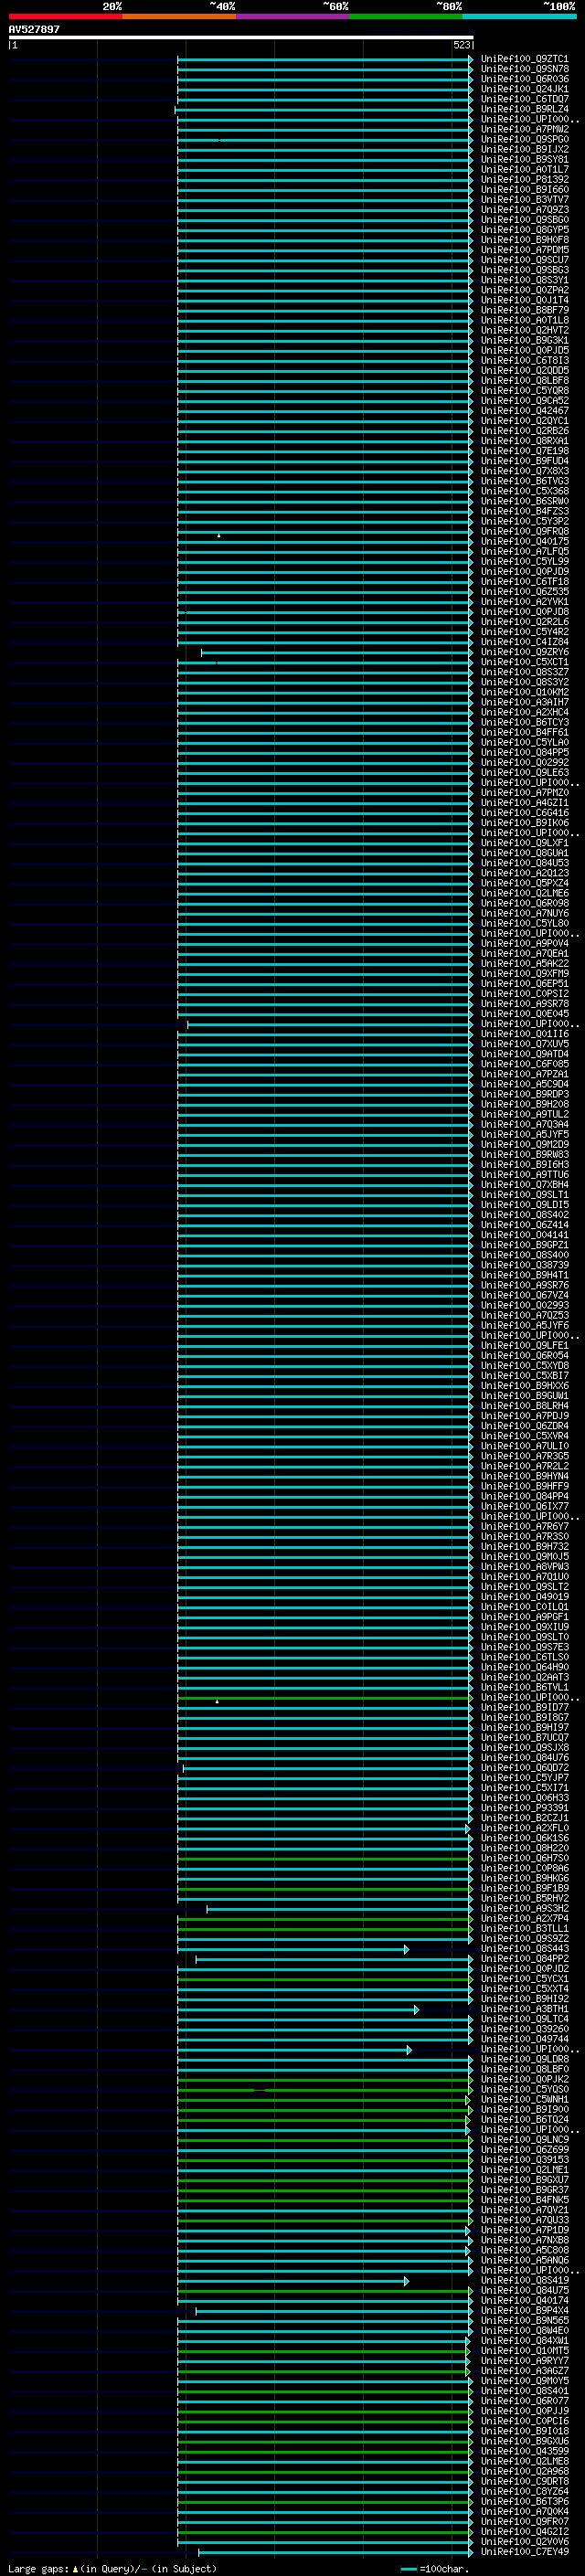Click green alignment bar for UniRef100_Q84U75

325,2291
